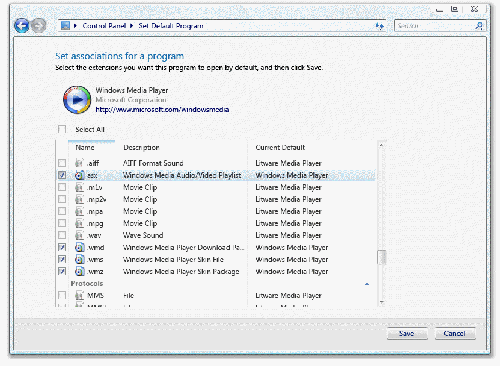This screenshot has width=500, height=366.
Task: Click list scrollbar up arrow
Action: [381, 145]
